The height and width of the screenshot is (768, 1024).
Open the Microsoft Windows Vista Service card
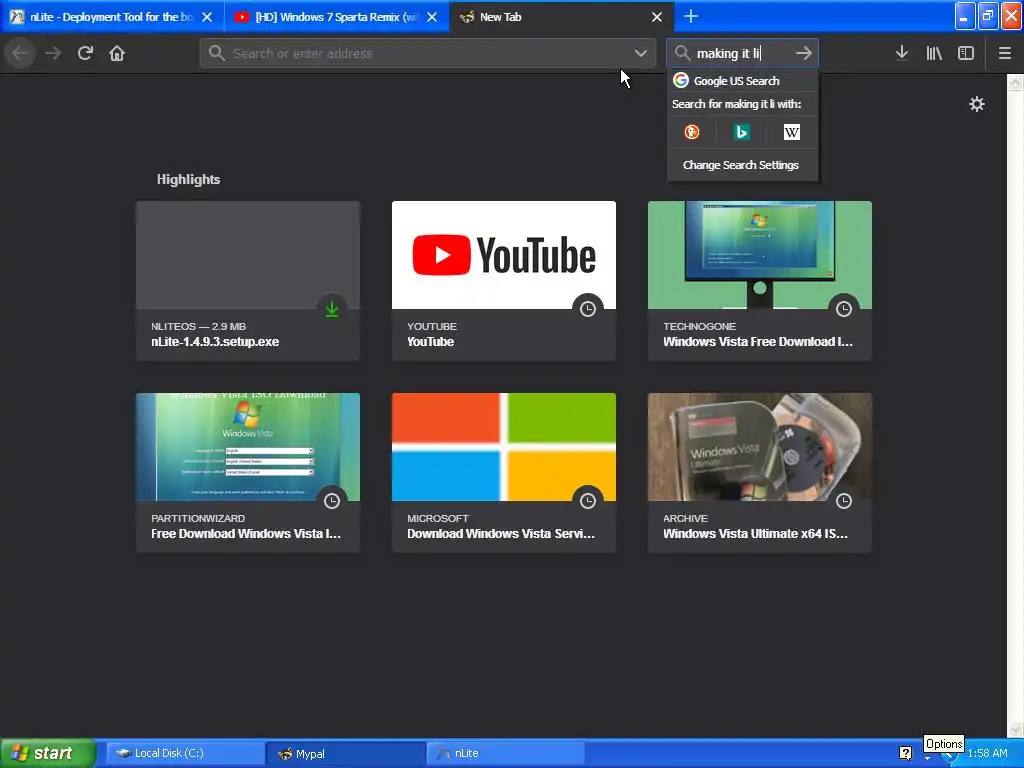[504, 473]
